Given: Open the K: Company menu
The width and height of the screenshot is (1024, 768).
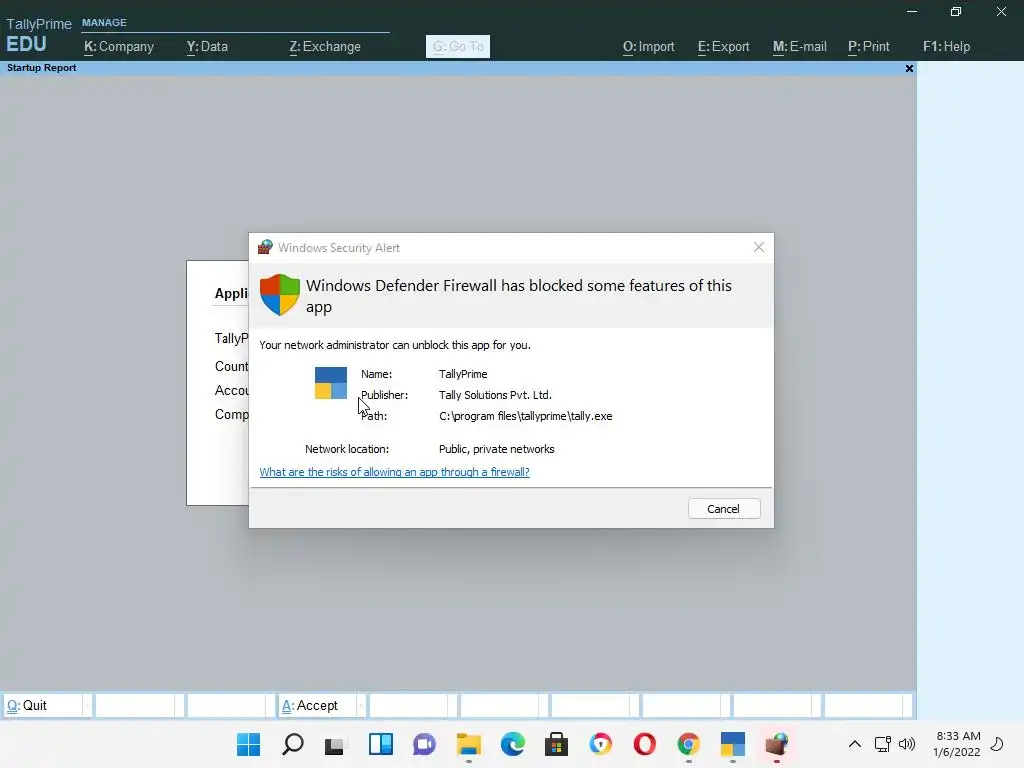Looking at the screenshot, I should 119,46.
